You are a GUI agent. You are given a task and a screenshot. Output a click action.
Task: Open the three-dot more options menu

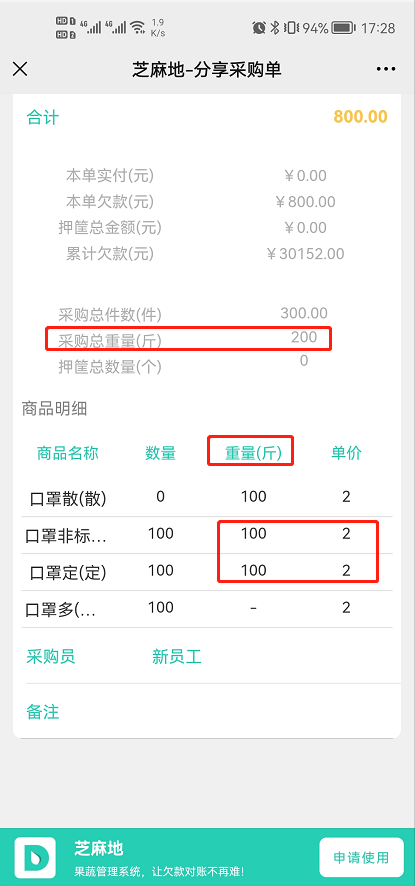(x=386, y=70)
